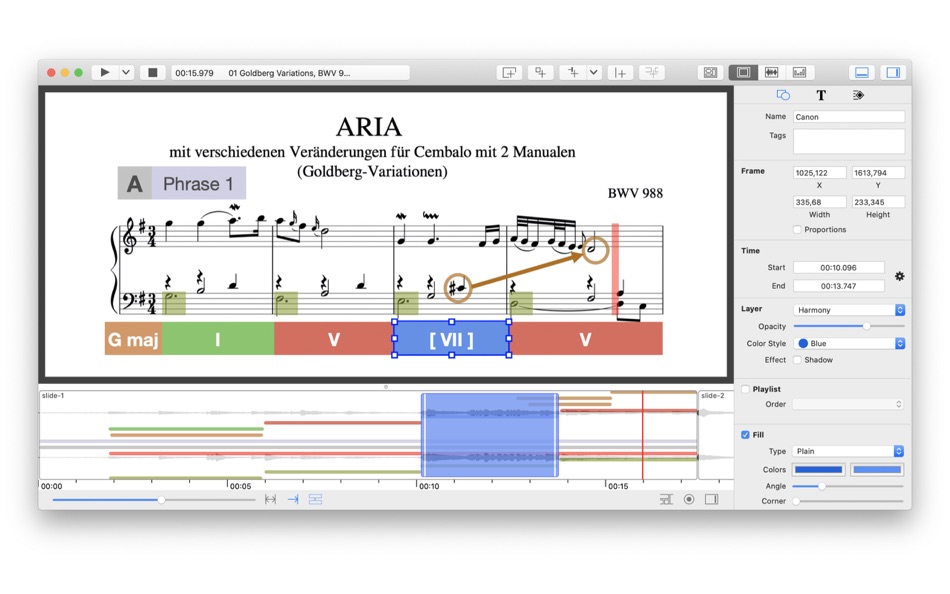The height and width of the screenshot is (594, 950).
Task: Open the playlist Order dropdown
Action: (849, 404)
